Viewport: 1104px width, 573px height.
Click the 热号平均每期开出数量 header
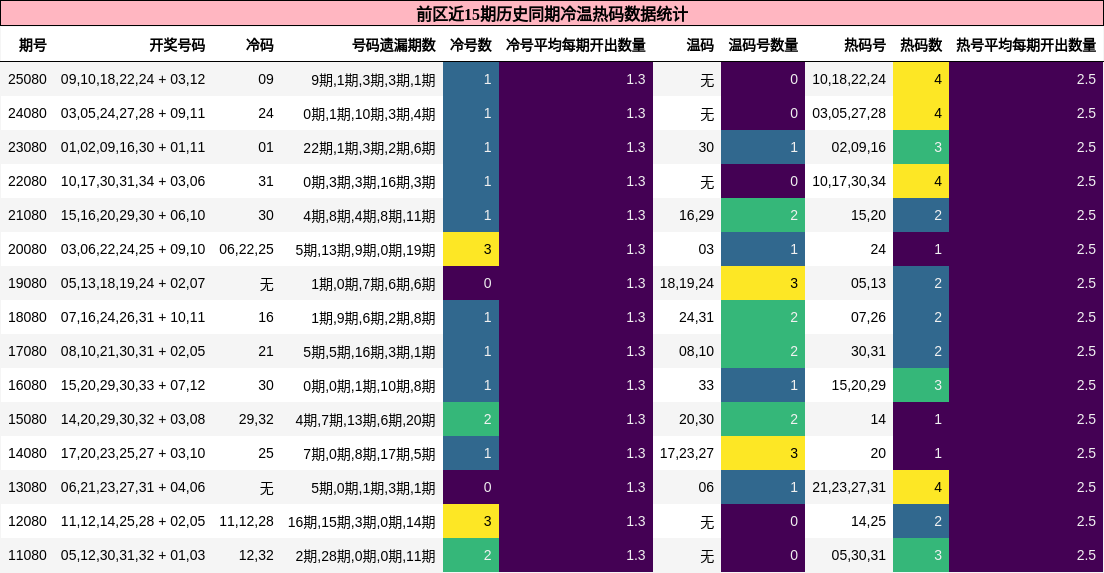(x=1026, y=45)
